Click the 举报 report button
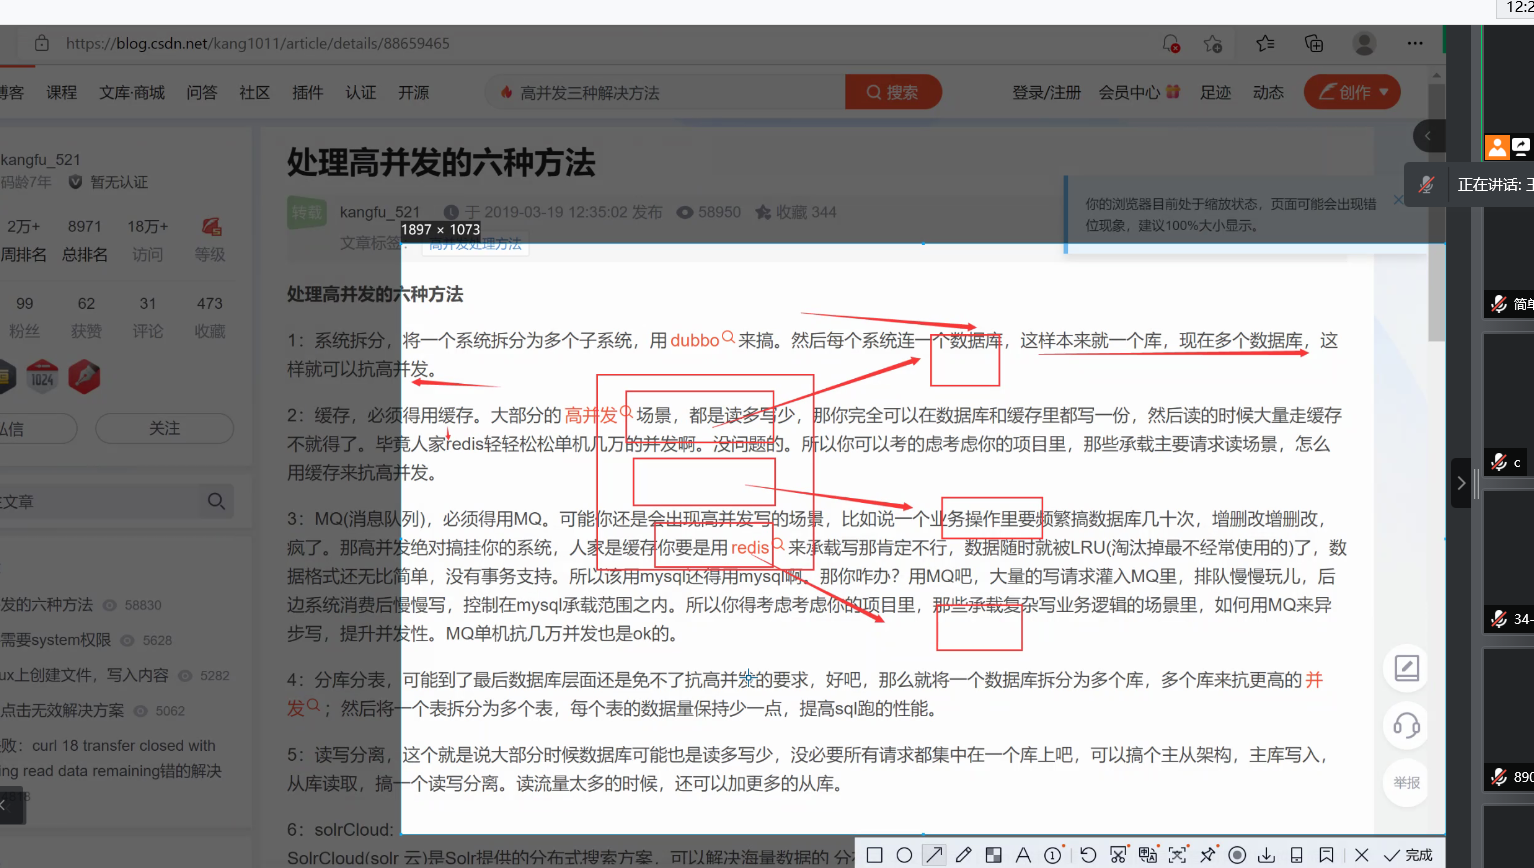This screenshot has width=1534, height=868. 1407,783
